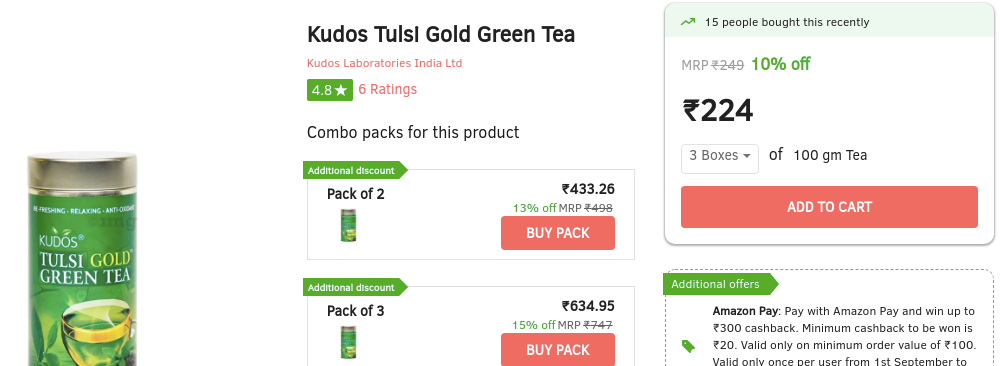
Task: Add the product to cart
Action: click(x=829, y=207)
